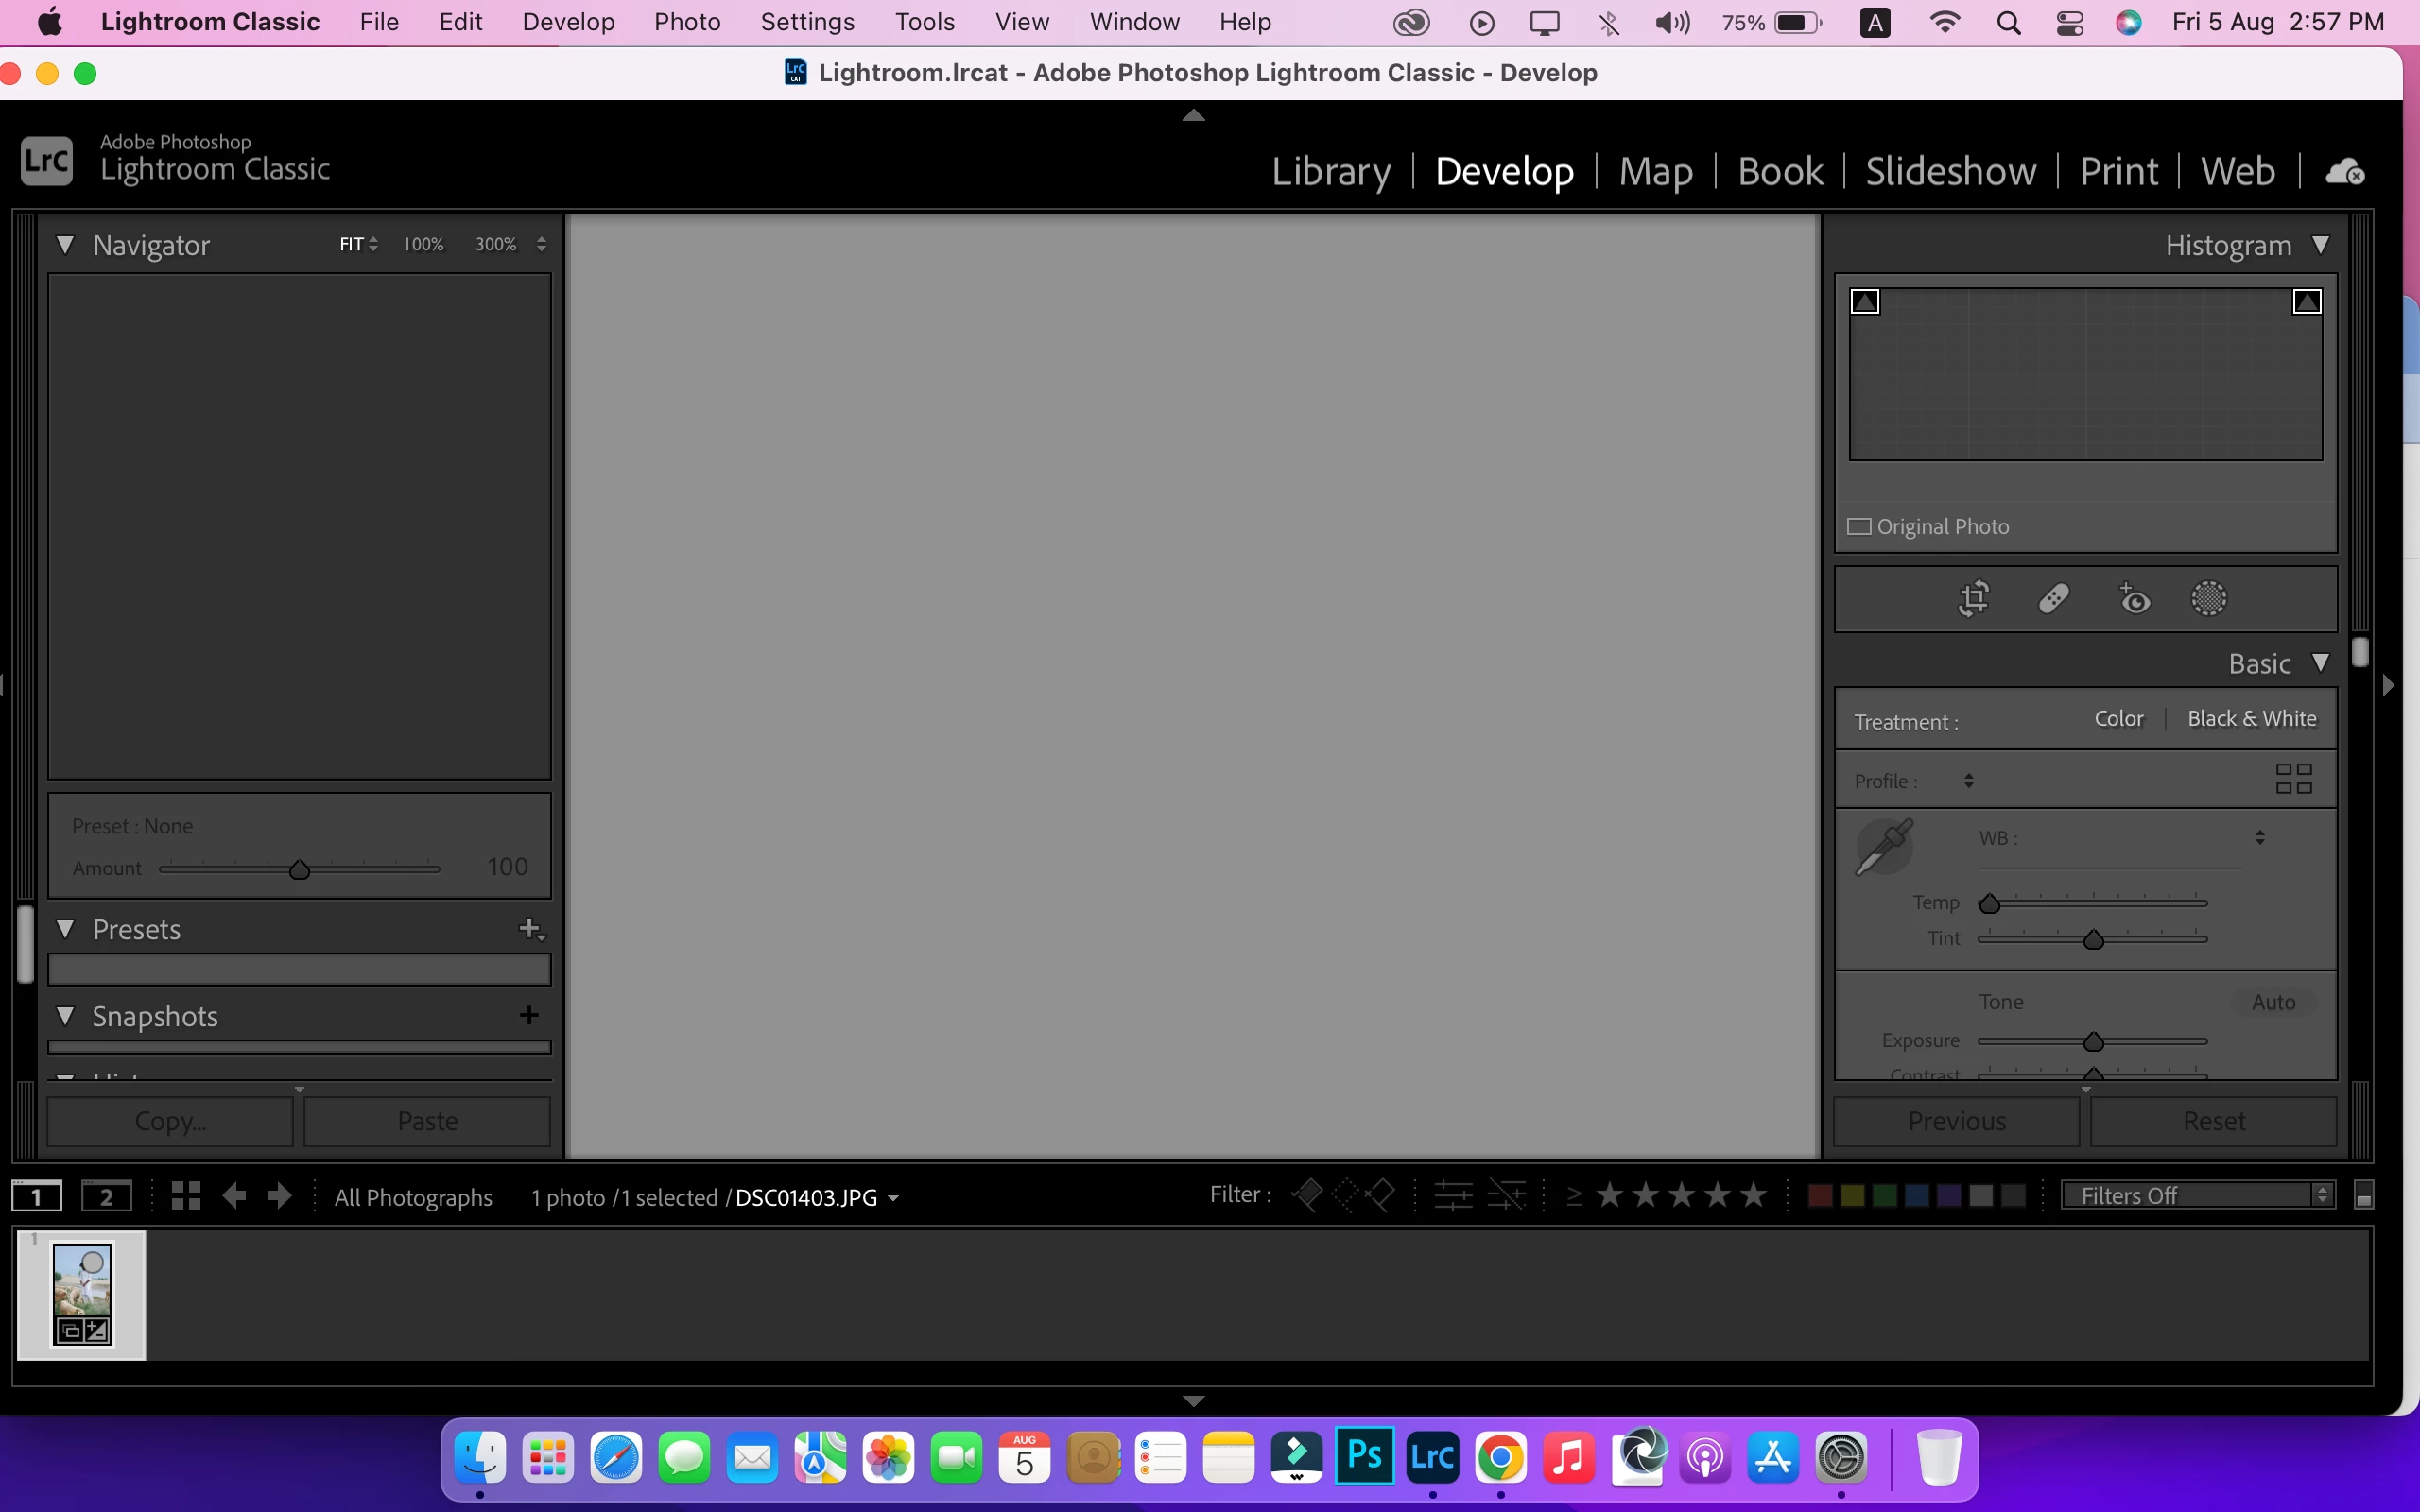Open the Masking tool
Viewport: 2420px width, 1512px height.
[x=2208, y=599]
